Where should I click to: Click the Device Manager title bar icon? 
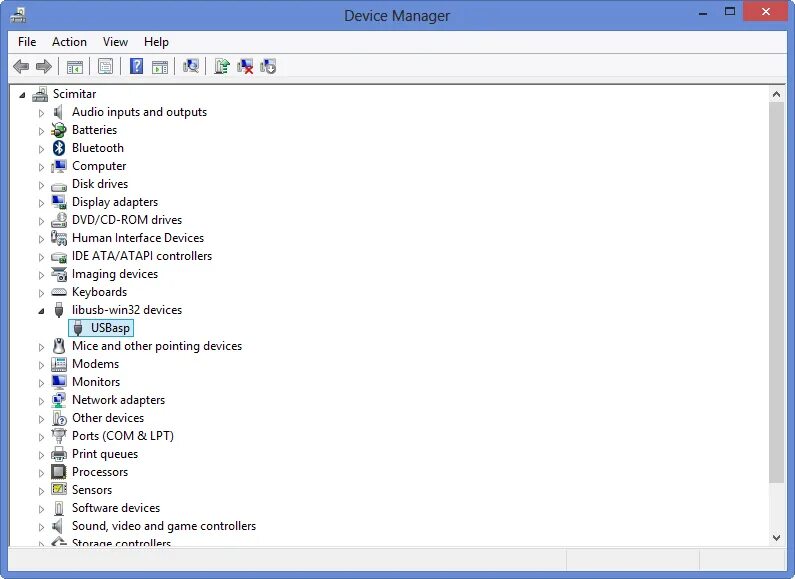(x=18, y=15)
